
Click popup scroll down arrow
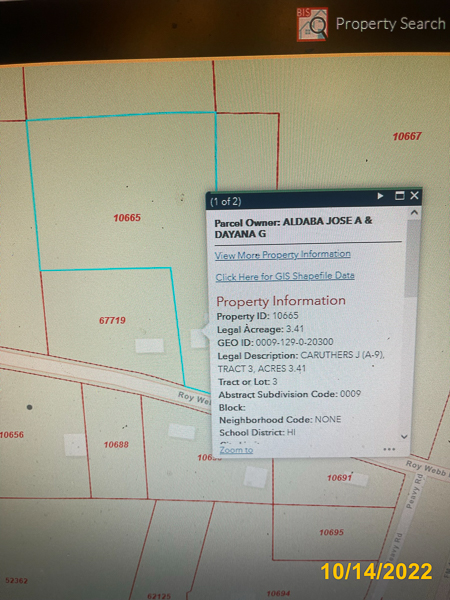click(404, 436)
